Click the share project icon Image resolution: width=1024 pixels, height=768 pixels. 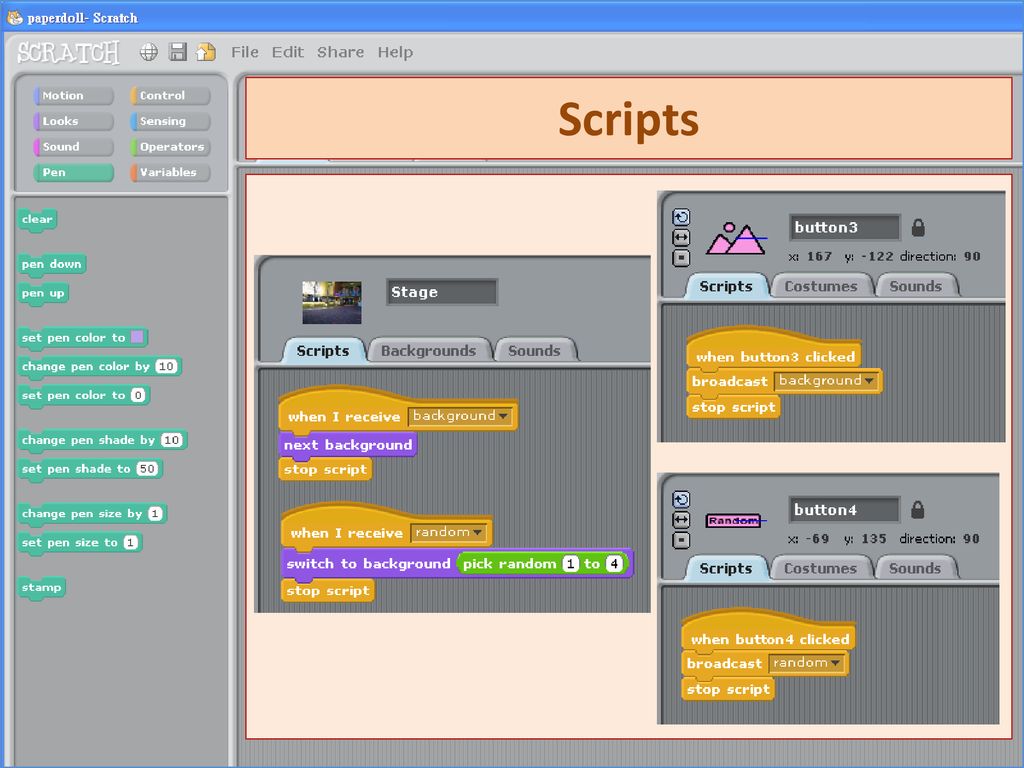[206, 52]
